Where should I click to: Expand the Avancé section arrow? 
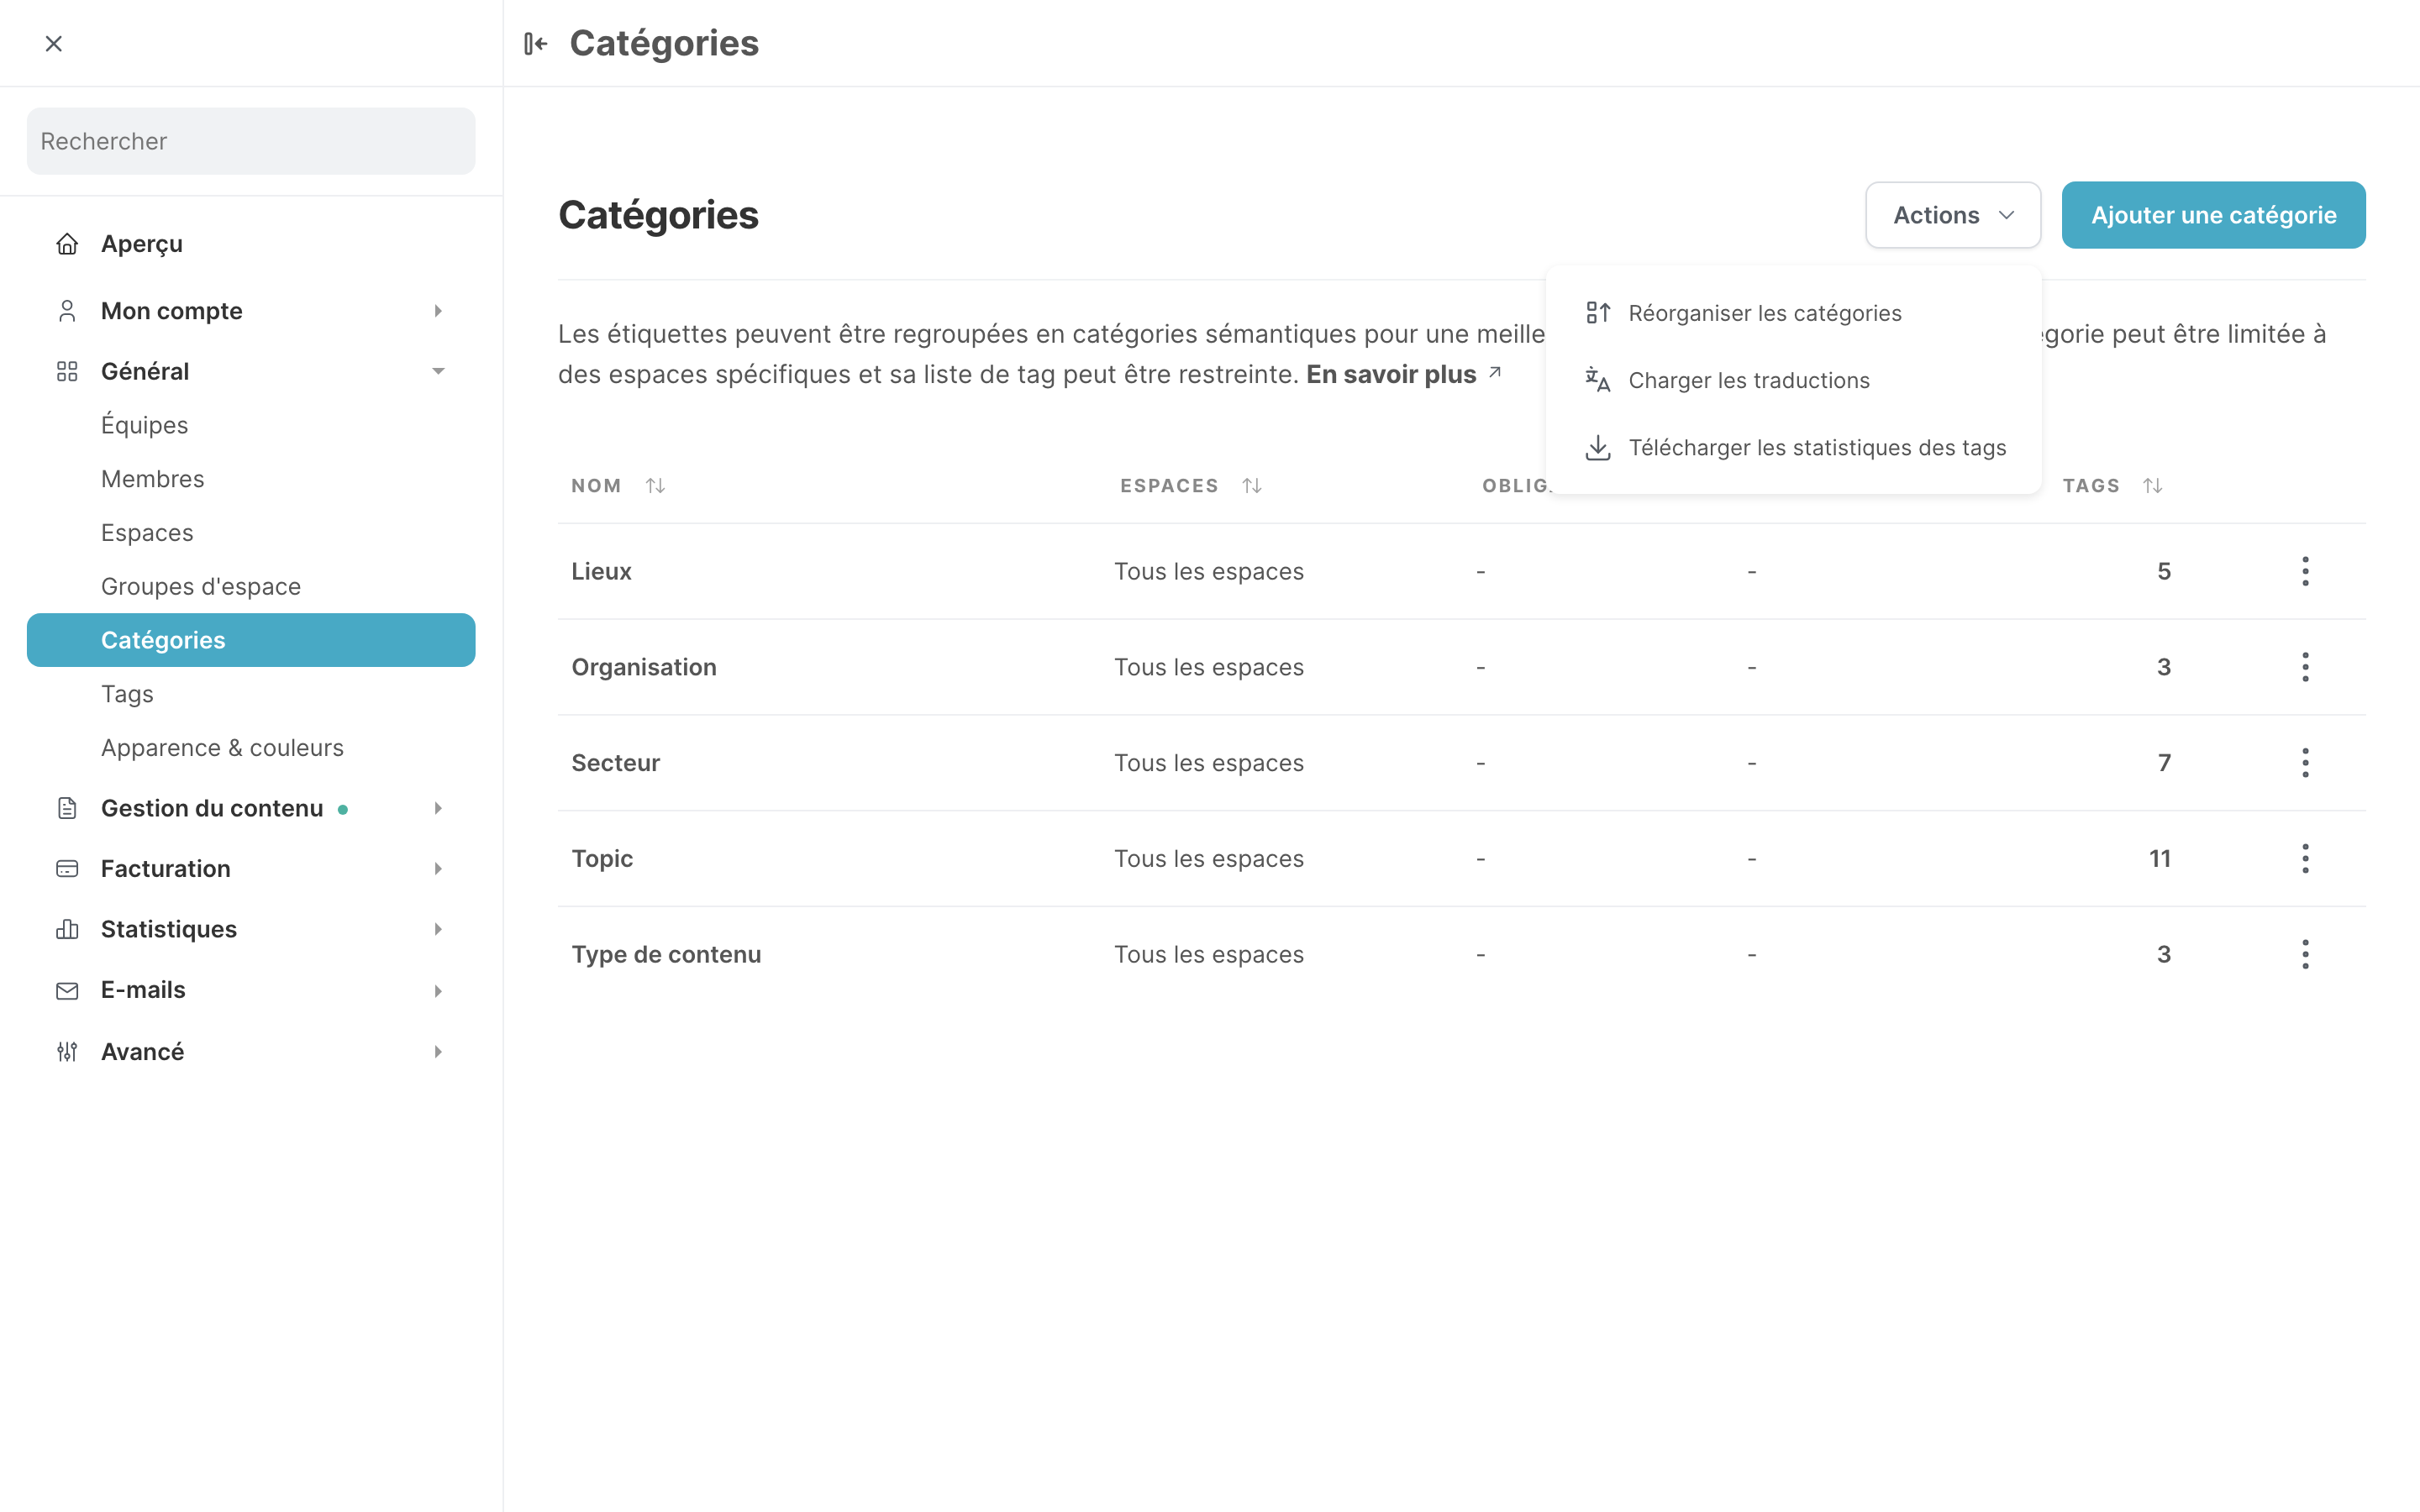[438, 1051]
